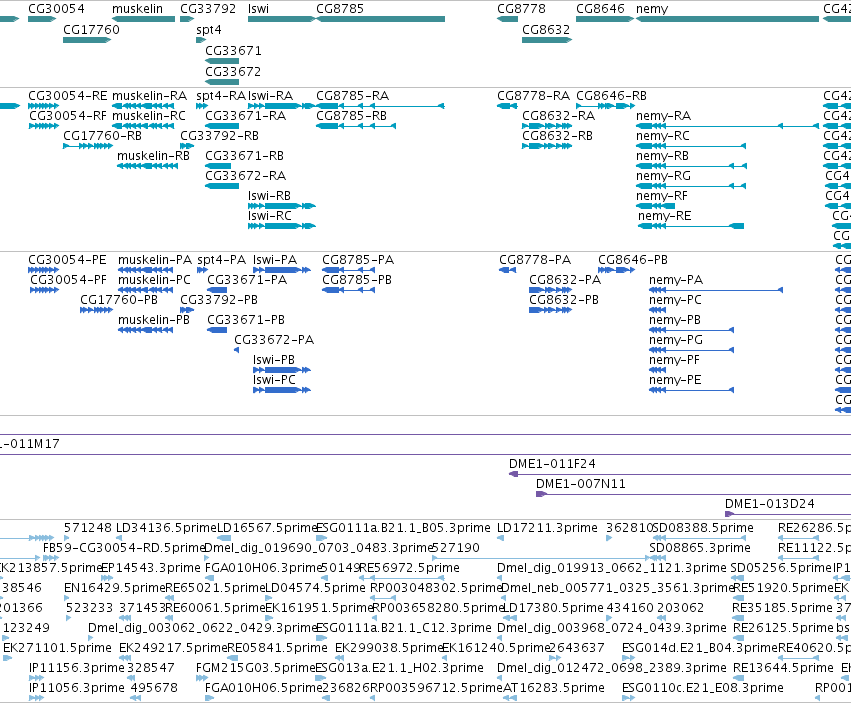The width and height of the screenshot is (851, 703).
Task: Click transcript CG8785-RB
Action: pos(356,126)
